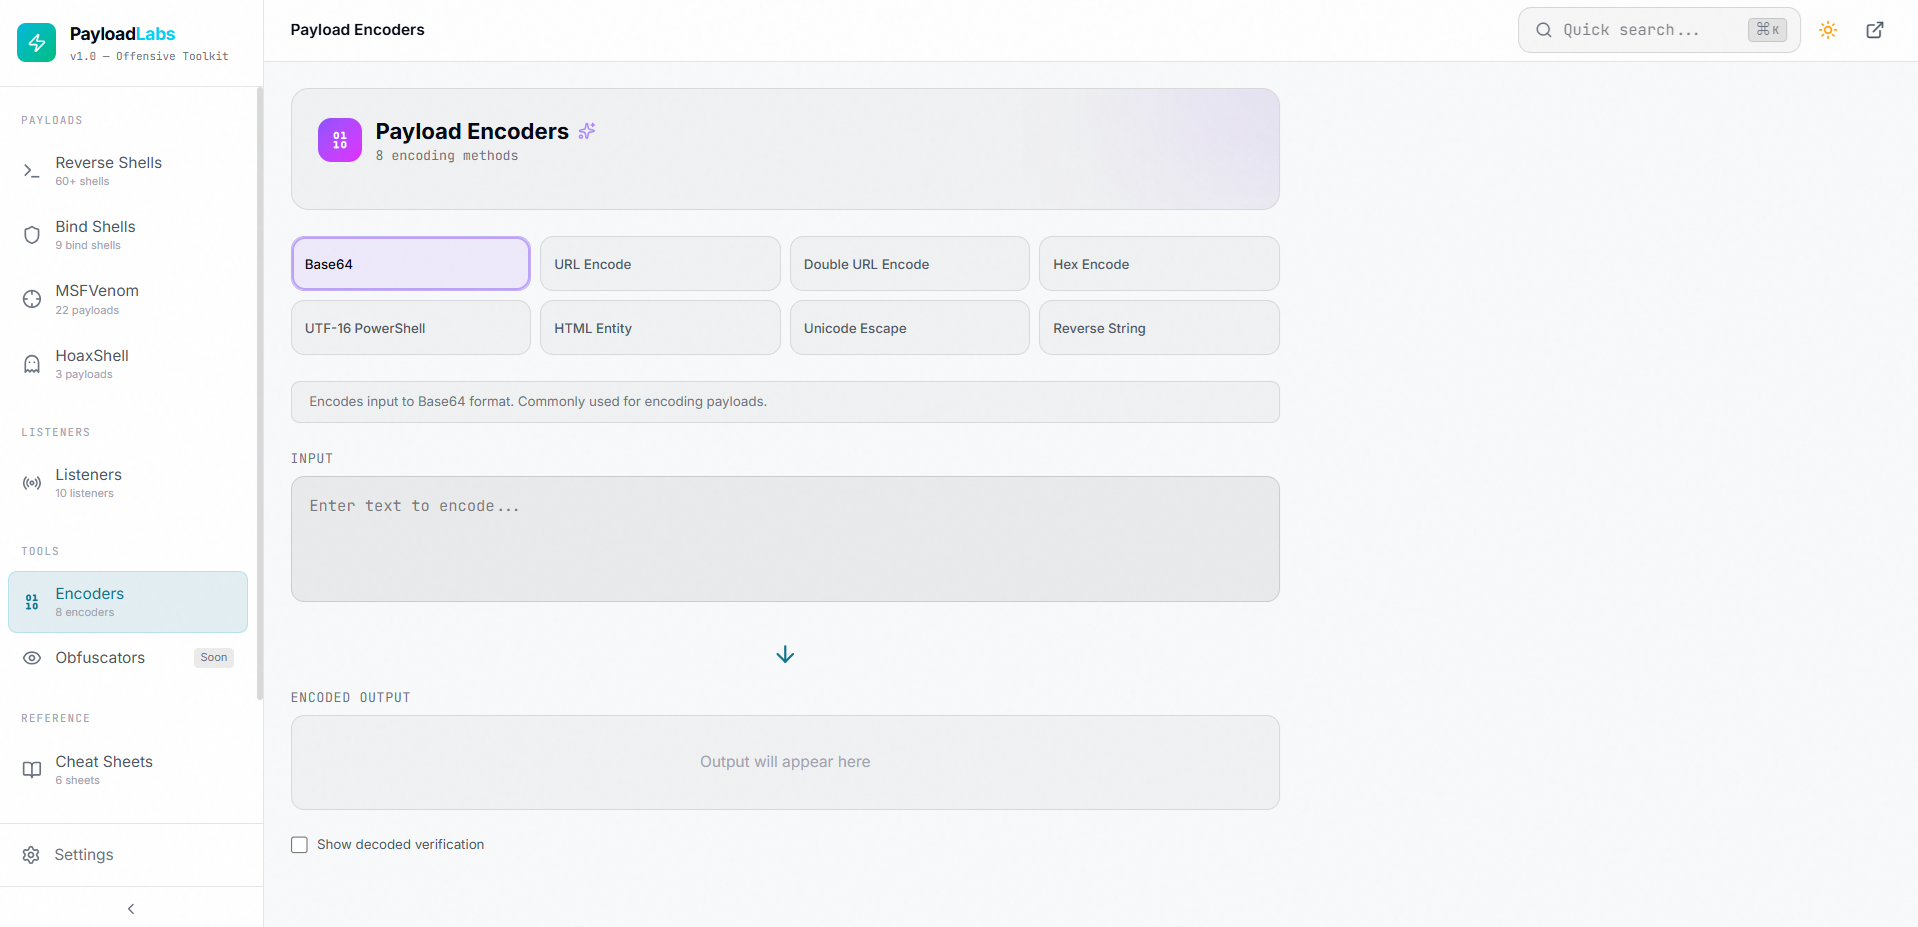The image size is (1918, 927).
Task: Select Hex Encode method
Action: tap(1159, 264)
